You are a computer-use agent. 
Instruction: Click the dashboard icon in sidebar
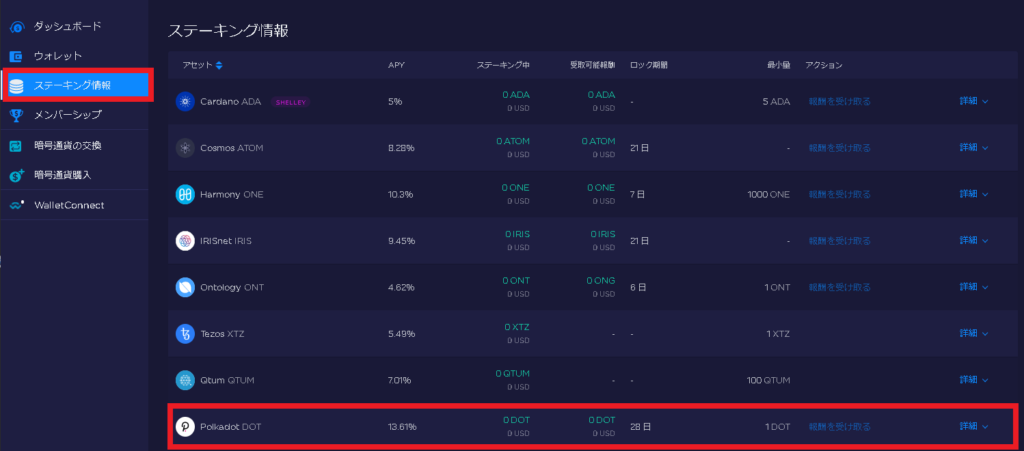click(18, 27)
